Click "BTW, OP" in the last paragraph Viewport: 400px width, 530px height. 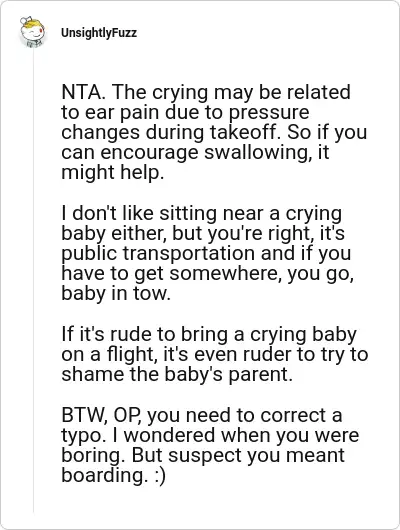[103, 415]
